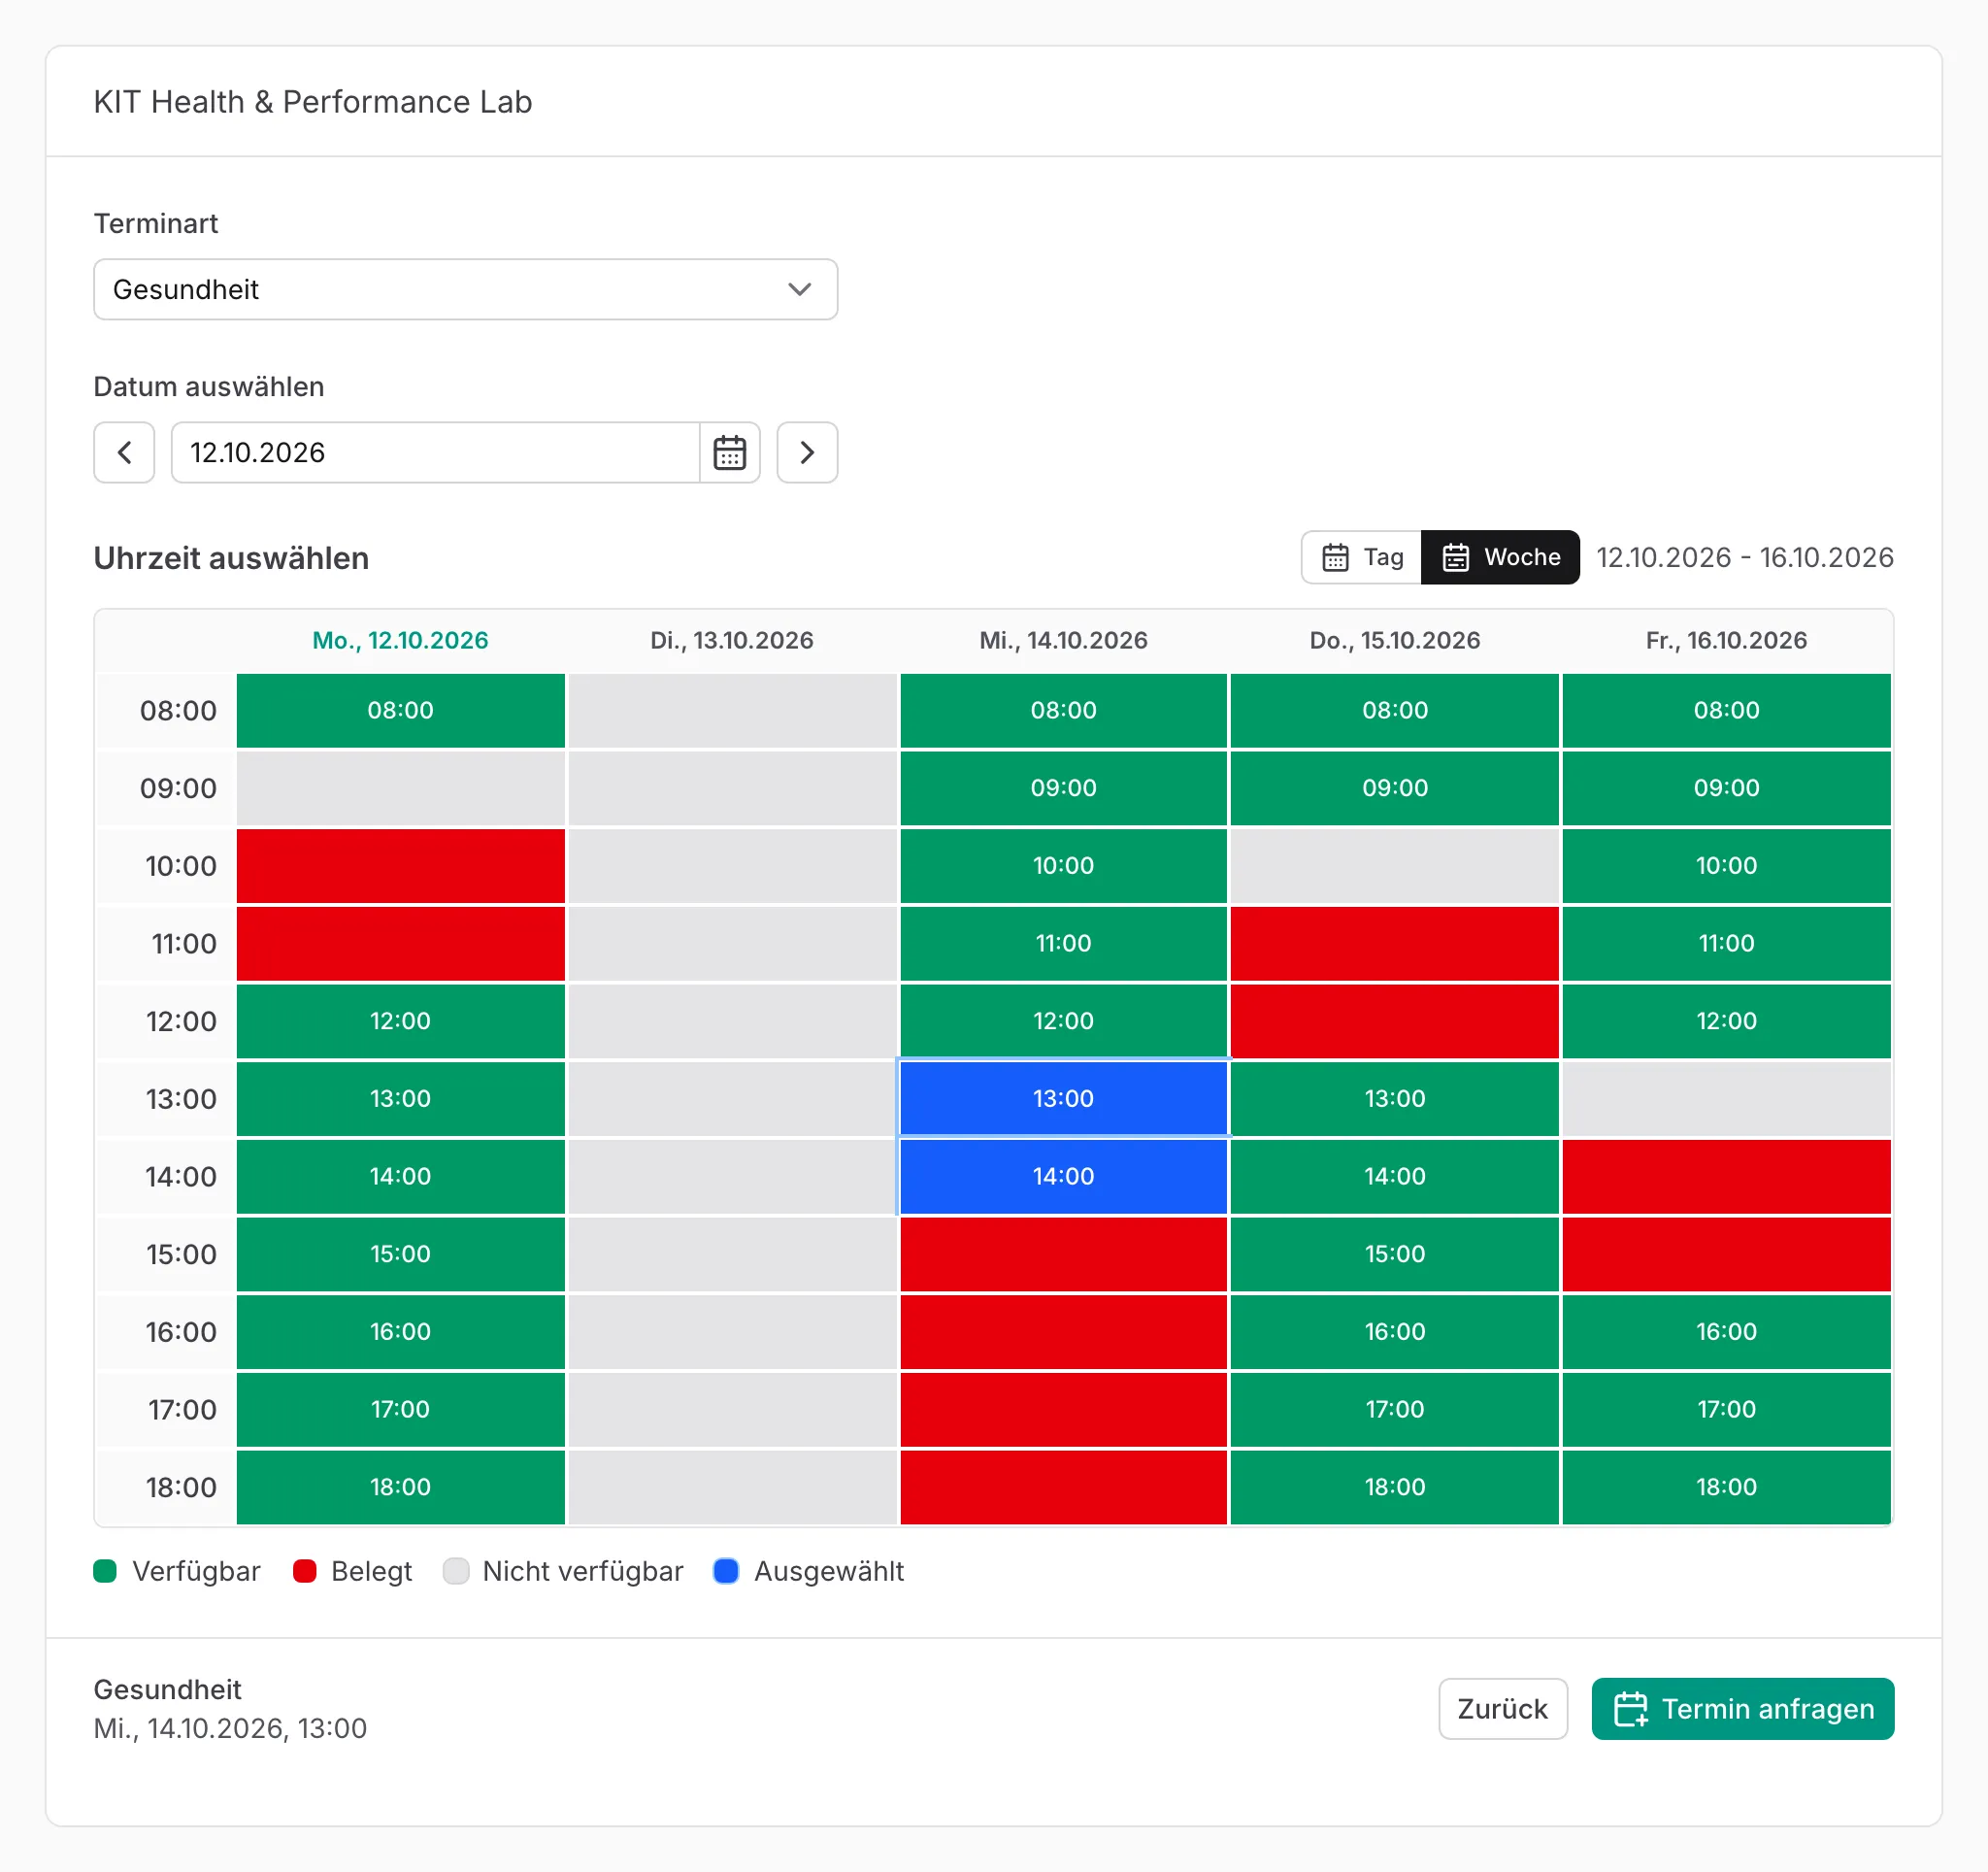Select Thursday 18:00 slot
This screenshot has height=1872, width=1988.
coord(1394,1487)
